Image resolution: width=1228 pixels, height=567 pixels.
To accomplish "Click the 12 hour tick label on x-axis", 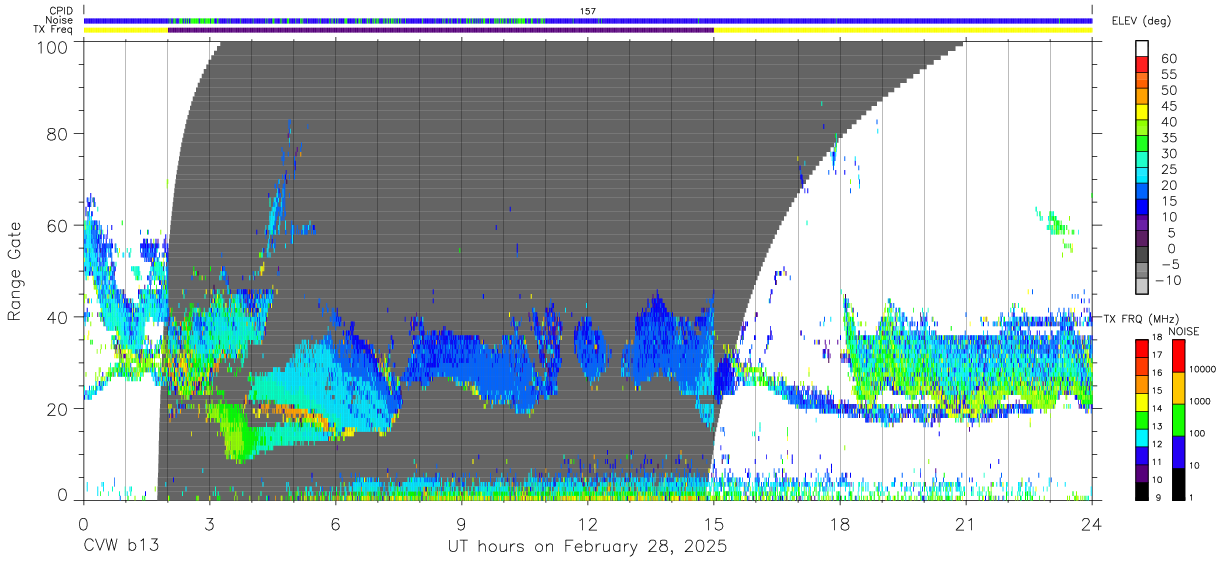I will (x=587, y=525).
